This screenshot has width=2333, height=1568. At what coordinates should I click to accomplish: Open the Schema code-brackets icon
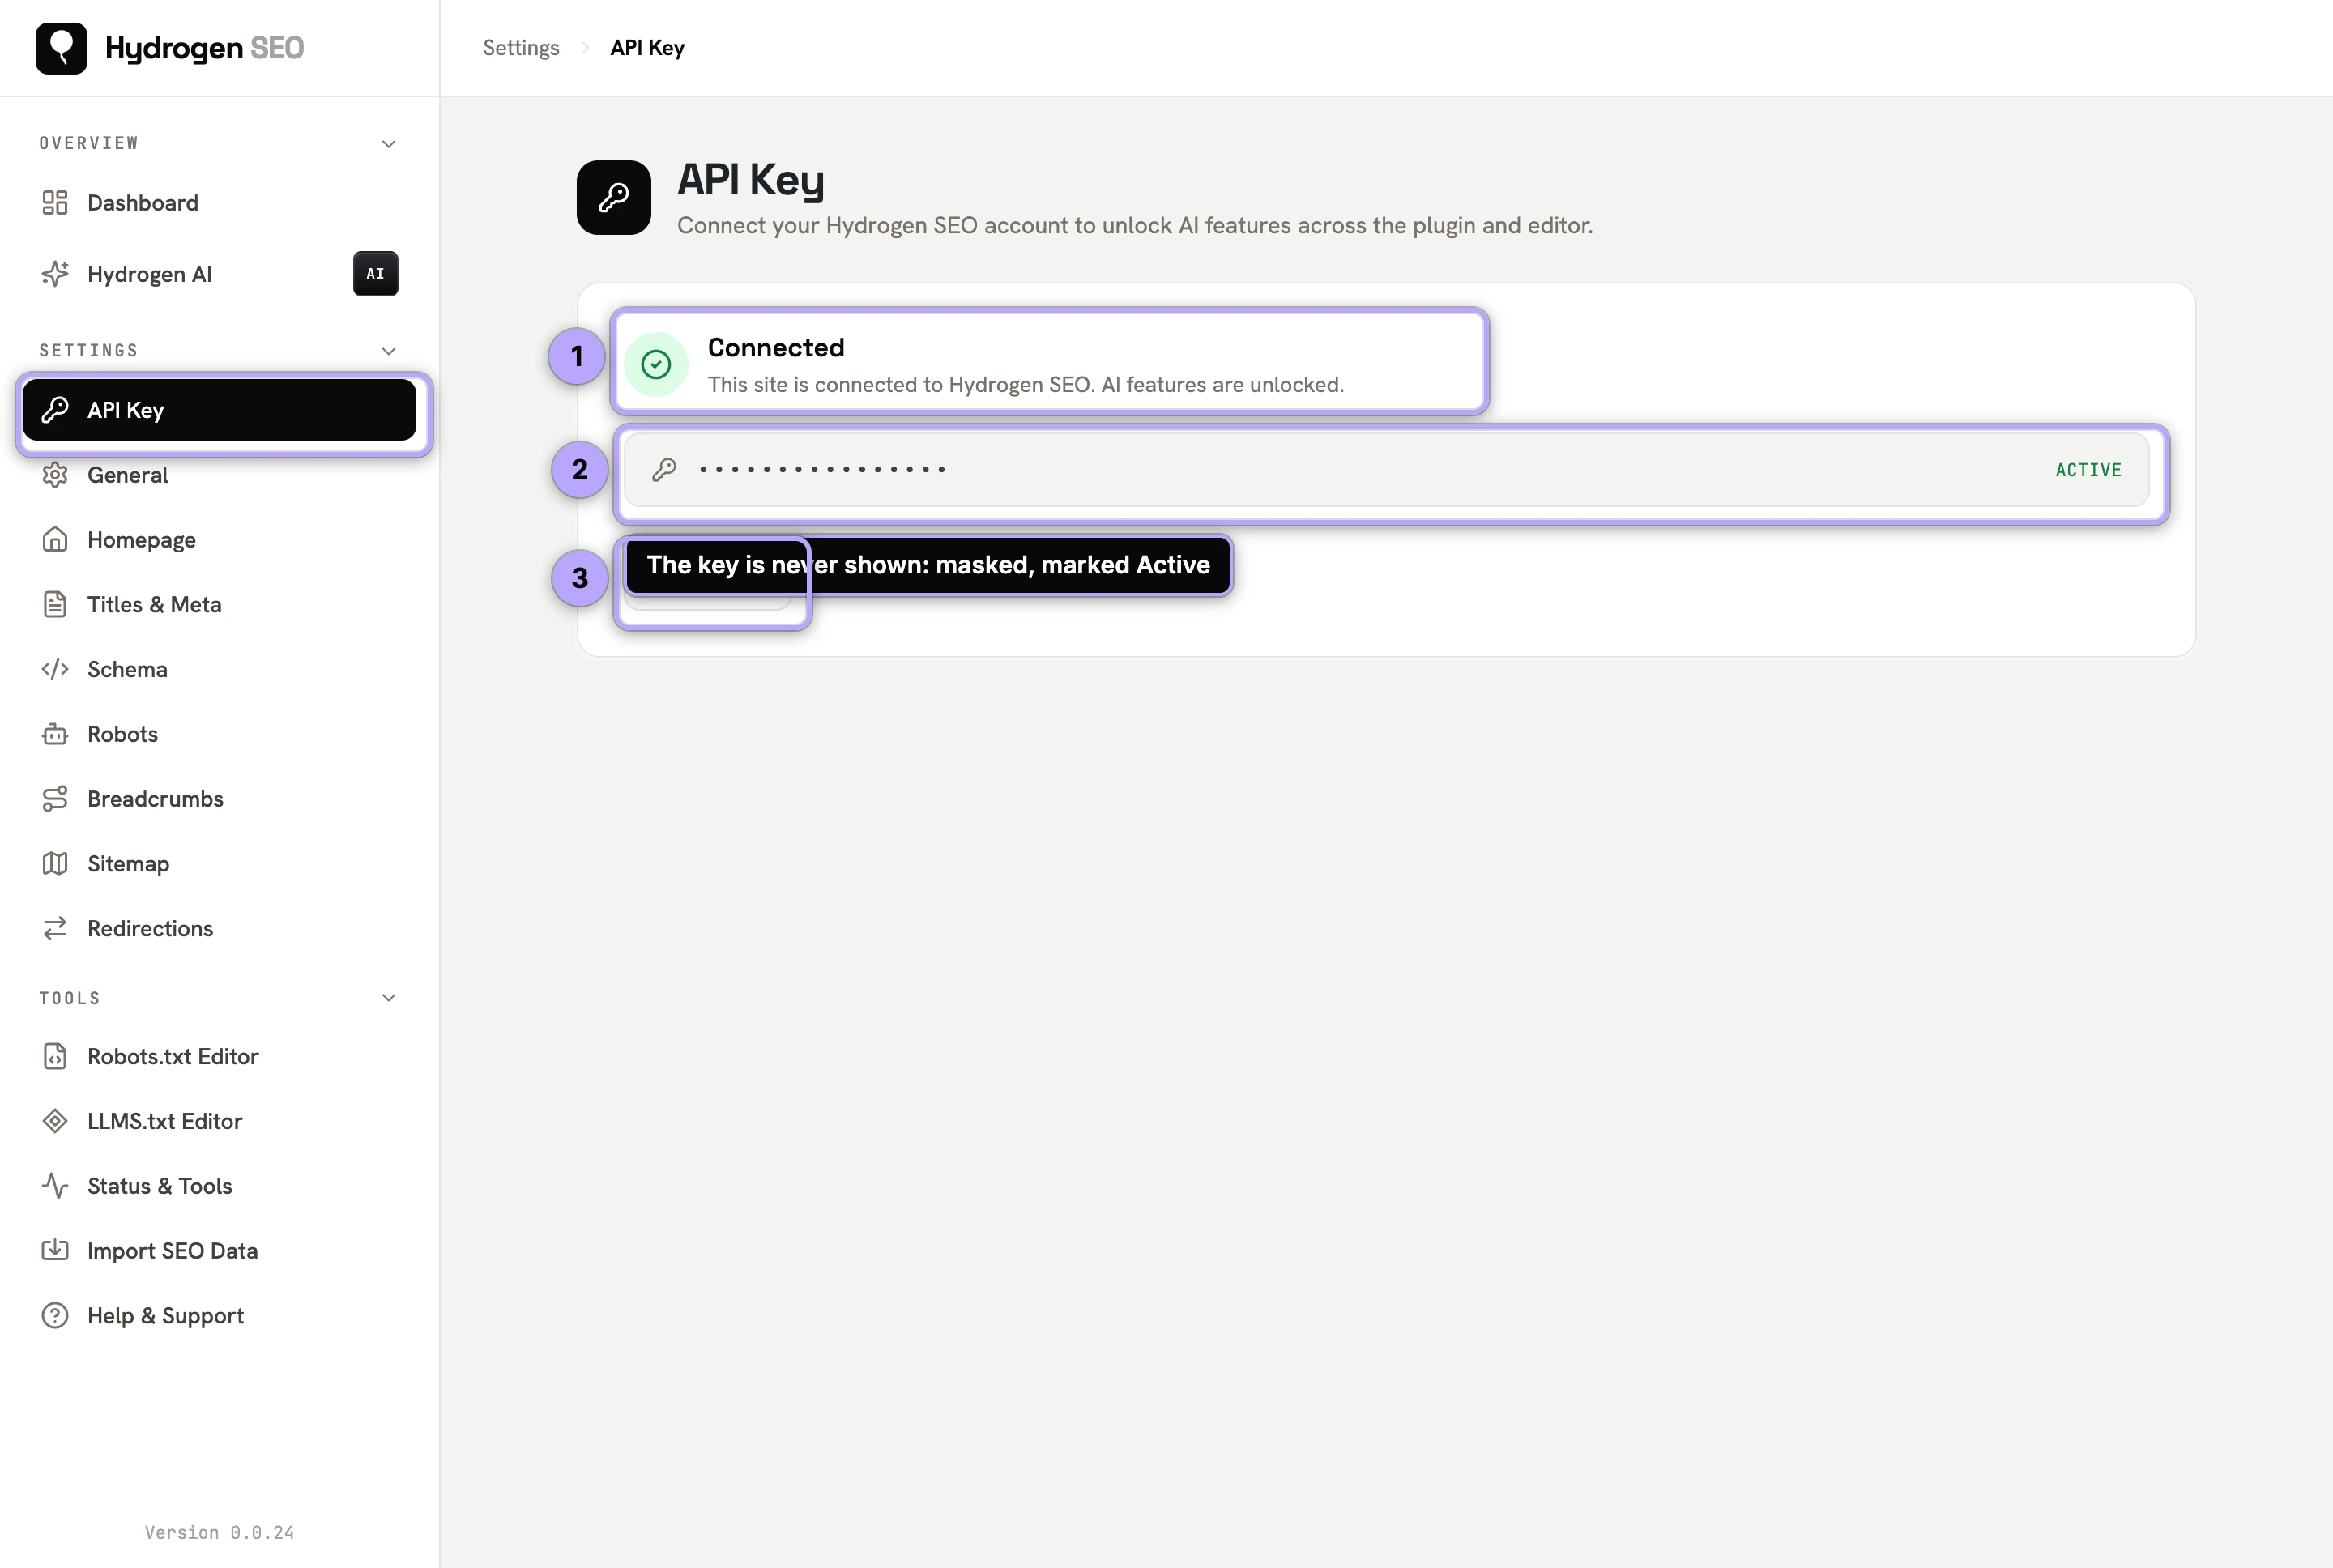[55, 669]
